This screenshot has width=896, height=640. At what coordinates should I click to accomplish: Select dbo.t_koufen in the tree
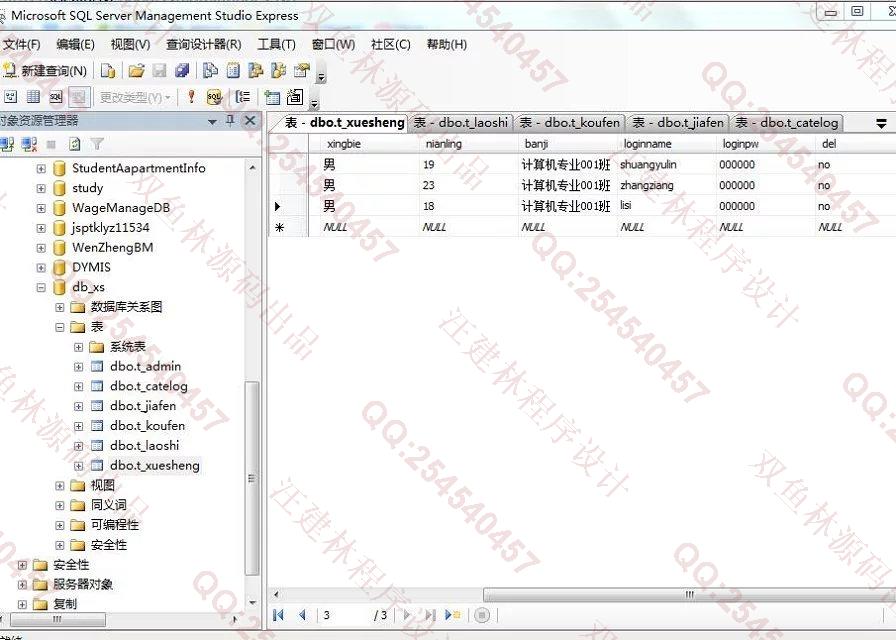pos(147,426)
